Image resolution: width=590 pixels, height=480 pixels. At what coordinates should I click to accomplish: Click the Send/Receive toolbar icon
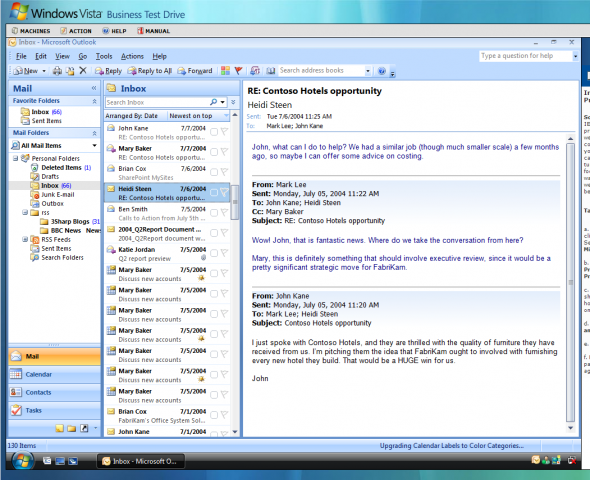pyautogui.click(x=255, y=70)
